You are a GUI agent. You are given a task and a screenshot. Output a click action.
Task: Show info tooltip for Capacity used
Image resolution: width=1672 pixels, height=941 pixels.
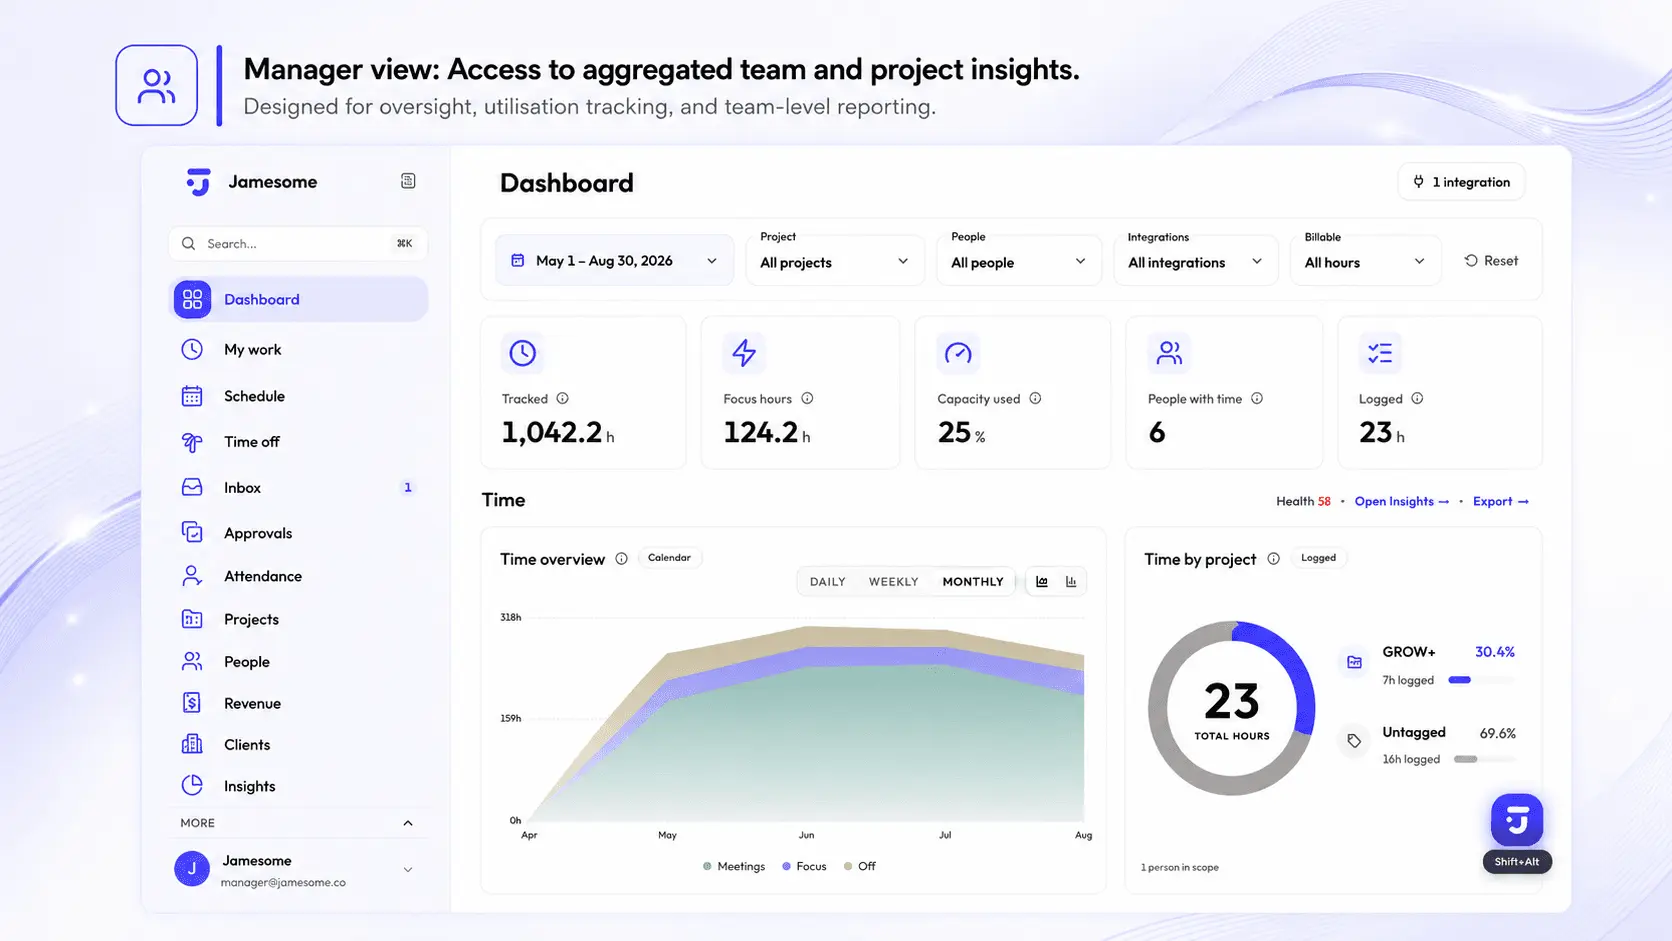(1035, 398)
